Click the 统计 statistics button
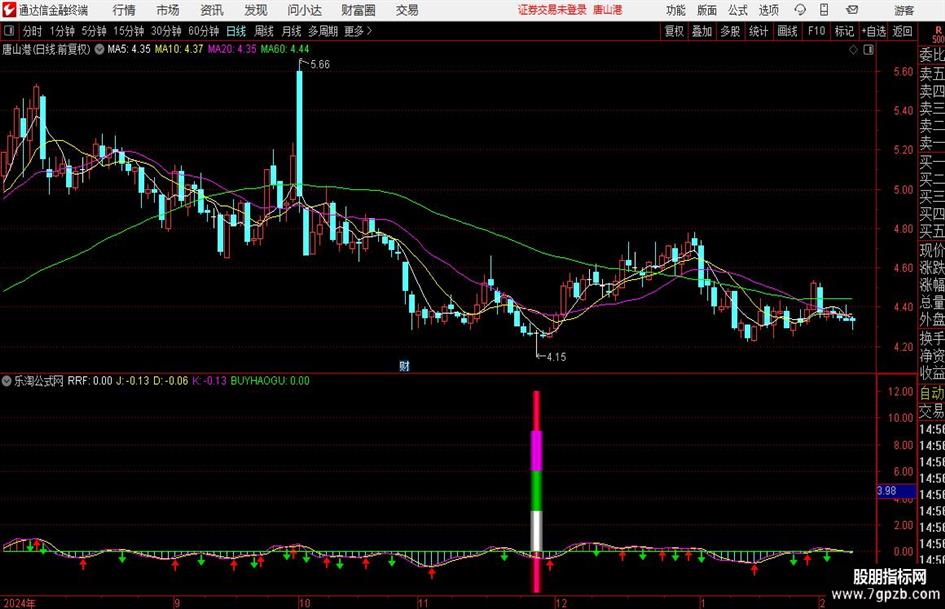The width and height of the screenshot is (945, 609). (758, 31)
